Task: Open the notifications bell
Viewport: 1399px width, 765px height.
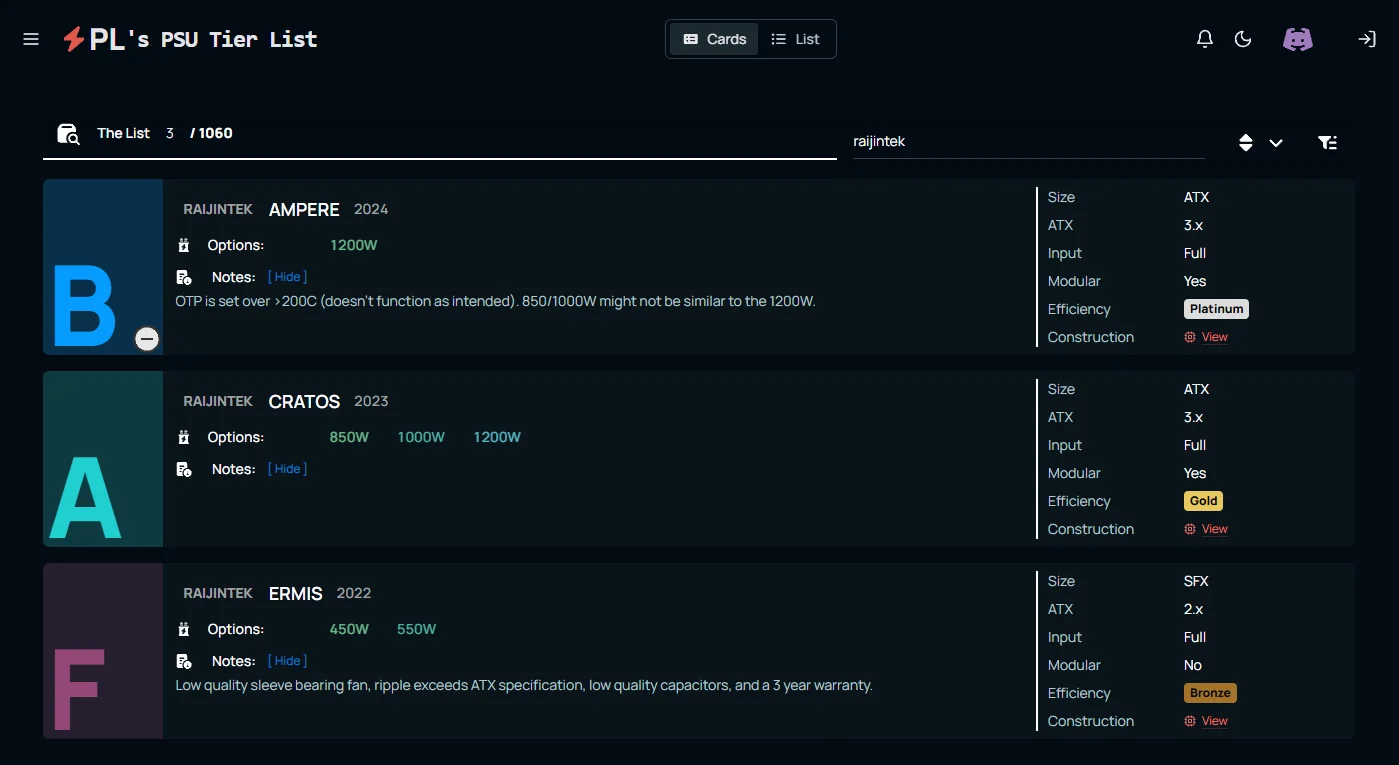Action: point(1205,39)
